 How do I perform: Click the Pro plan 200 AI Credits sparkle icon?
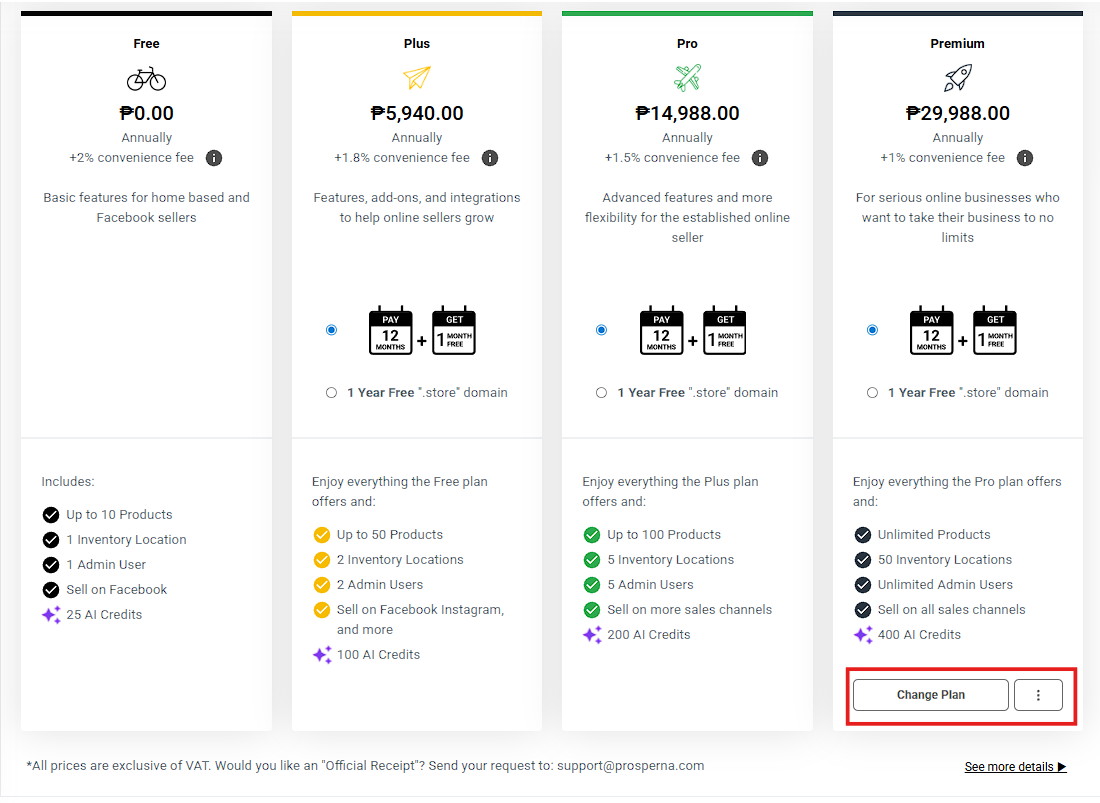click(x=592, y=635)
